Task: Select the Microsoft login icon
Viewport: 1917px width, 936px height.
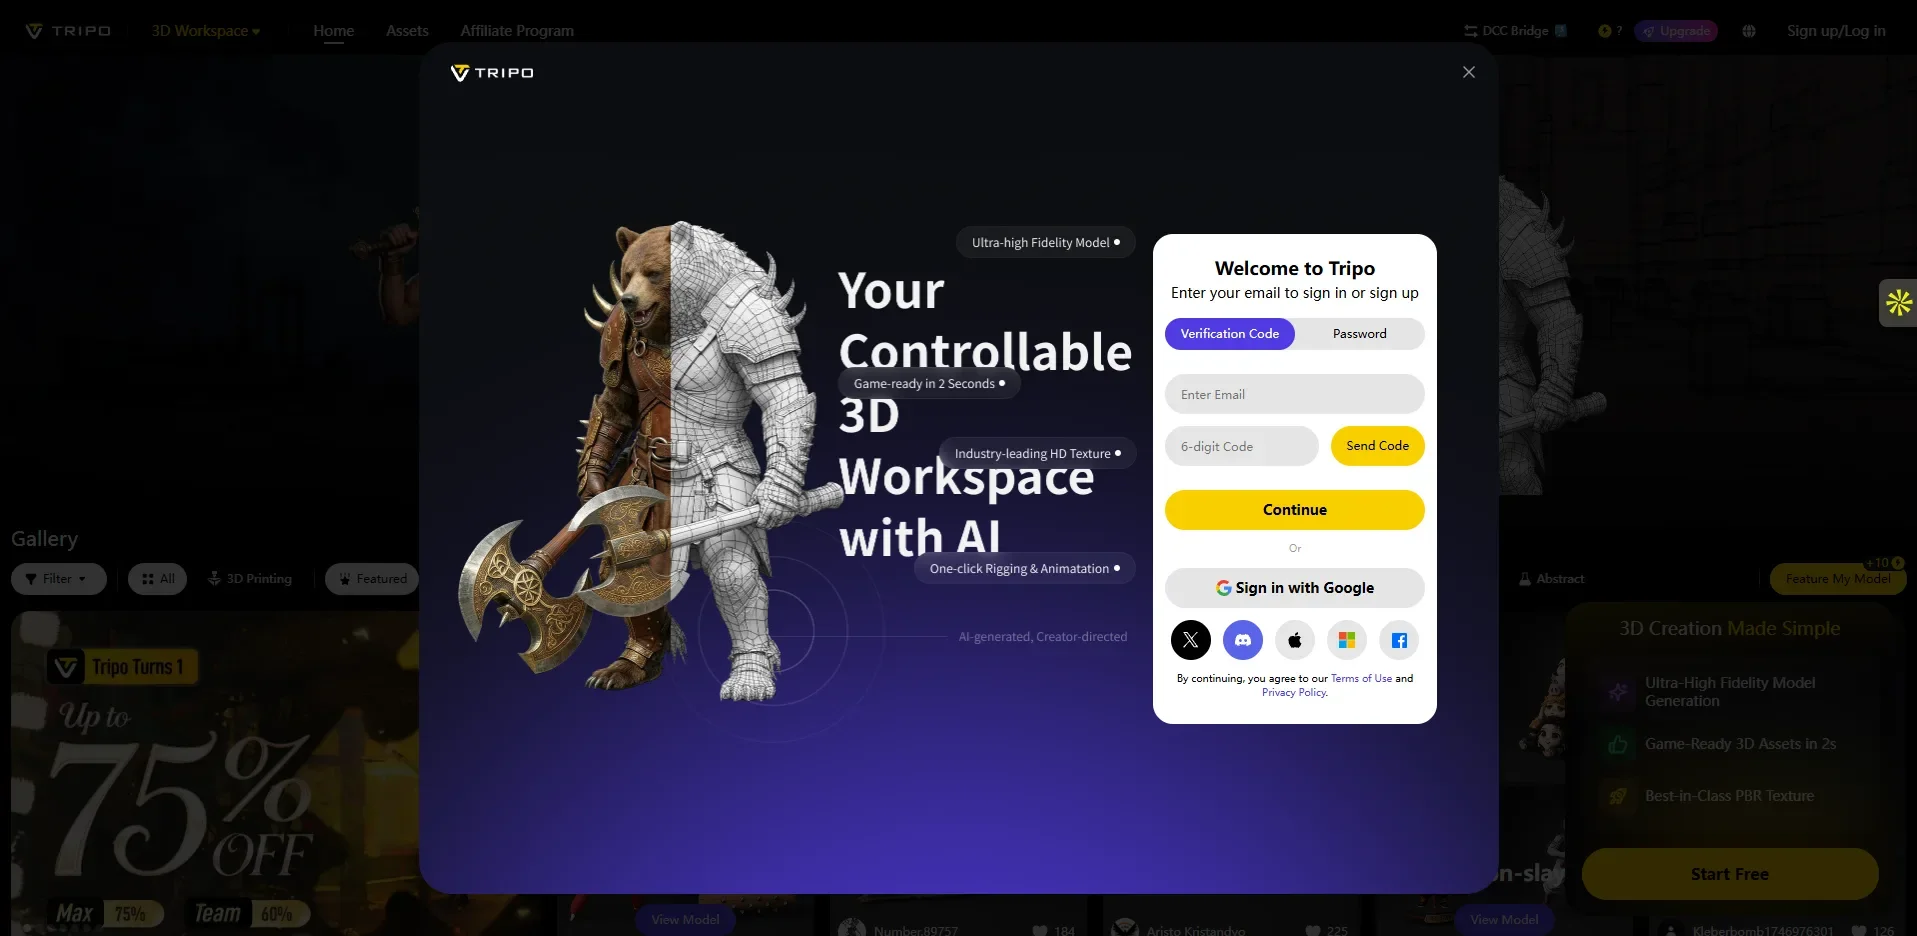Action: click(x=1346, y=640)
